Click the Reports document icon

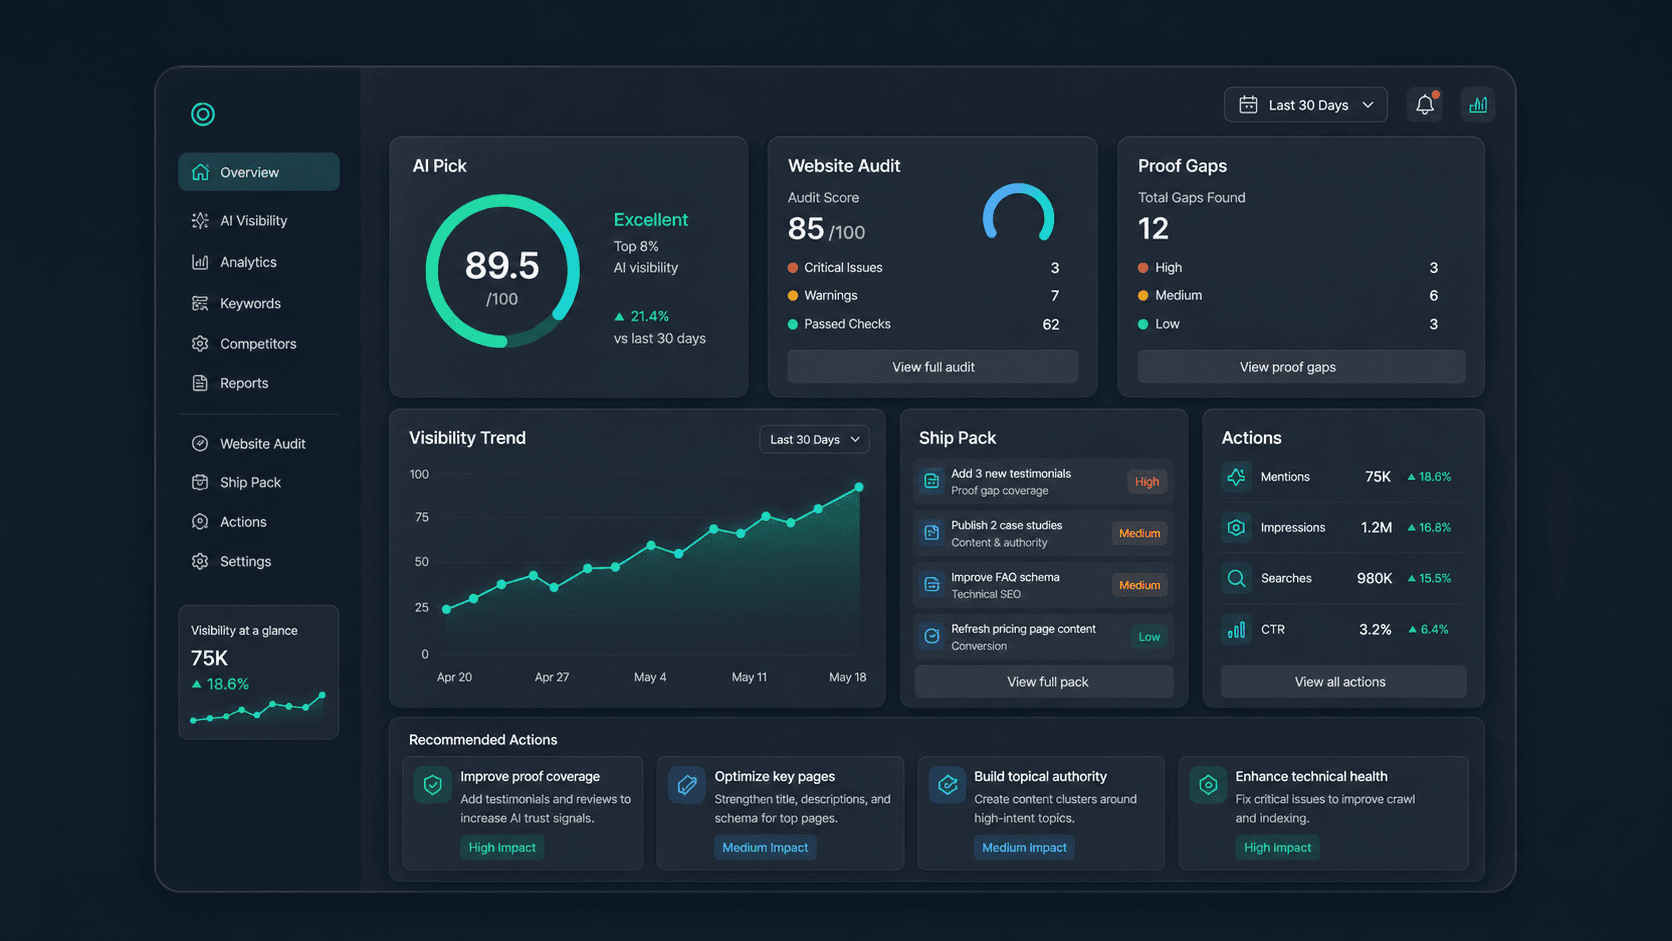[200, 383]
